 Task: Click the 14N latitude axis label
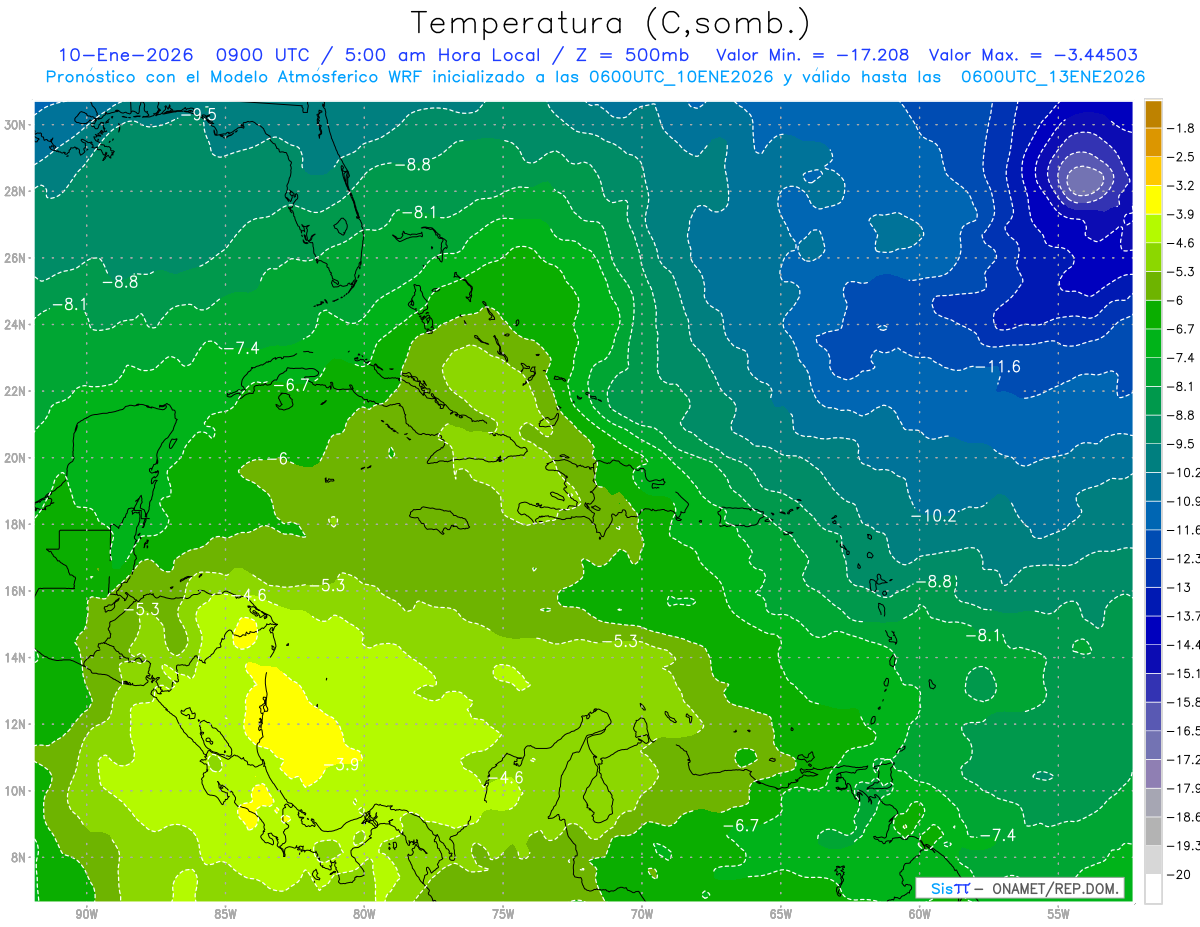click(x=16, y=657)
